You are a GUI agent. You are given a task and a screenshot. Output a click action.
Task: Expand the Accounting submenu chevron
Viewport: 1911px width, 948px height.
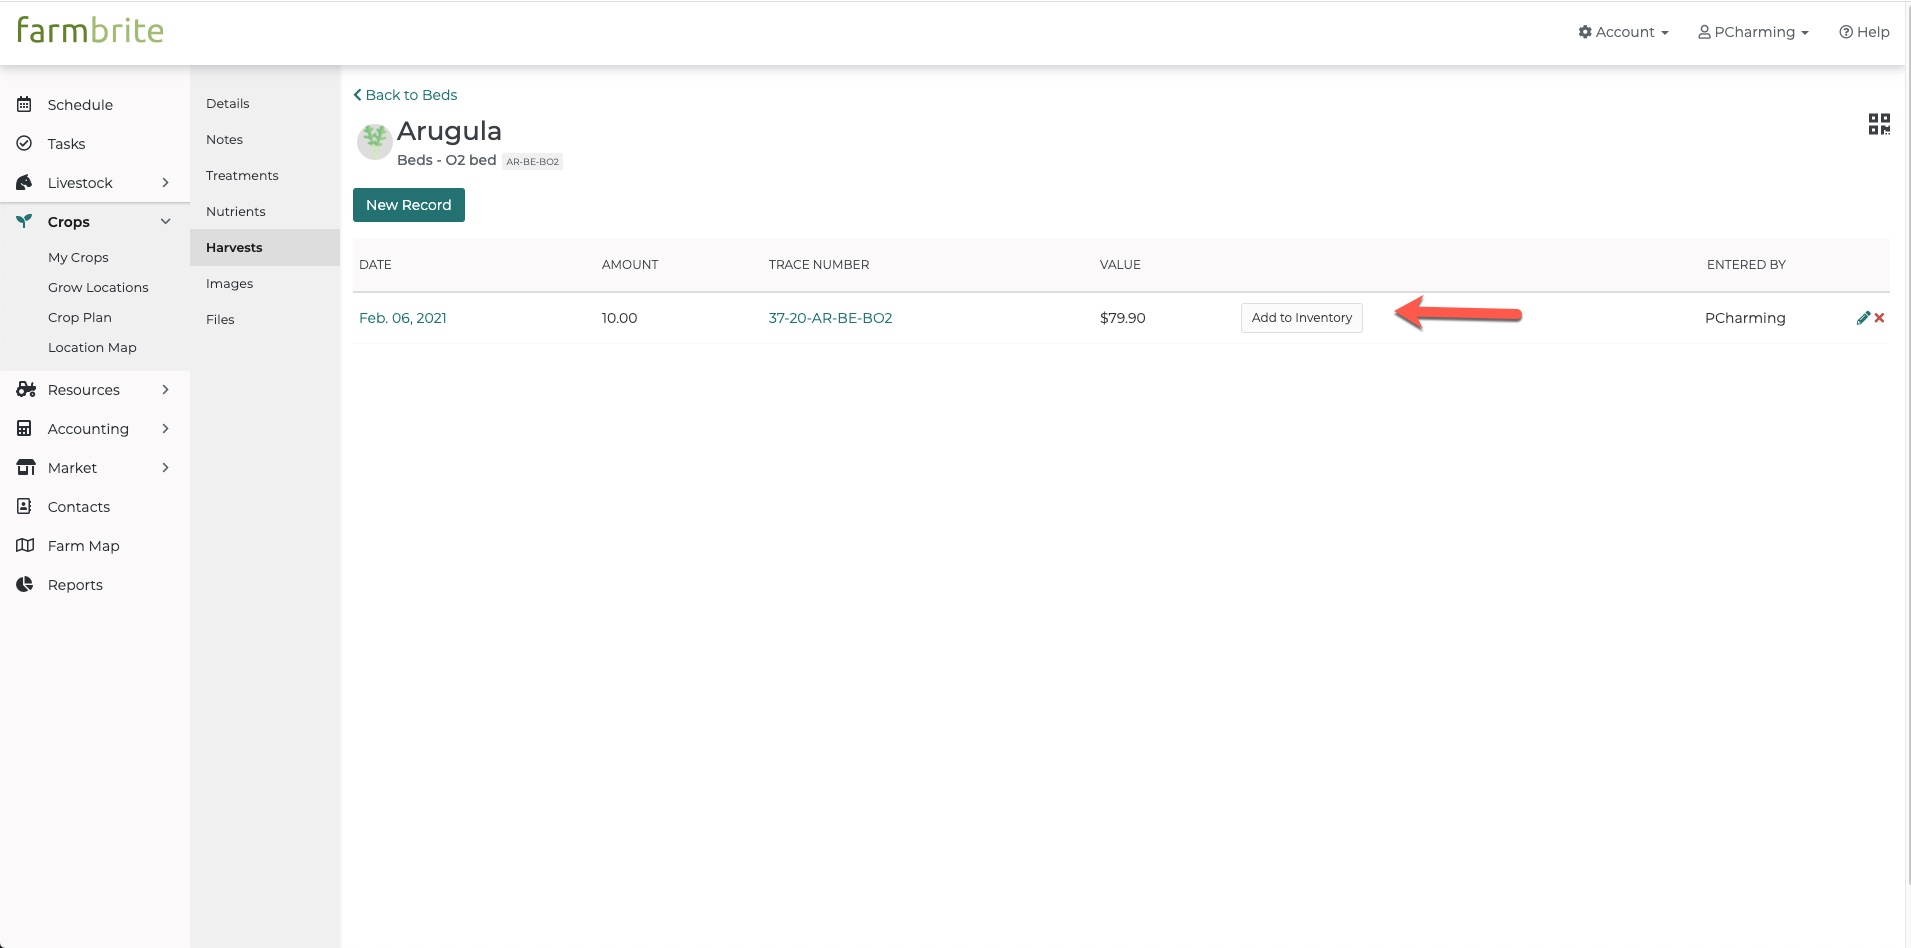pos(166,428)
